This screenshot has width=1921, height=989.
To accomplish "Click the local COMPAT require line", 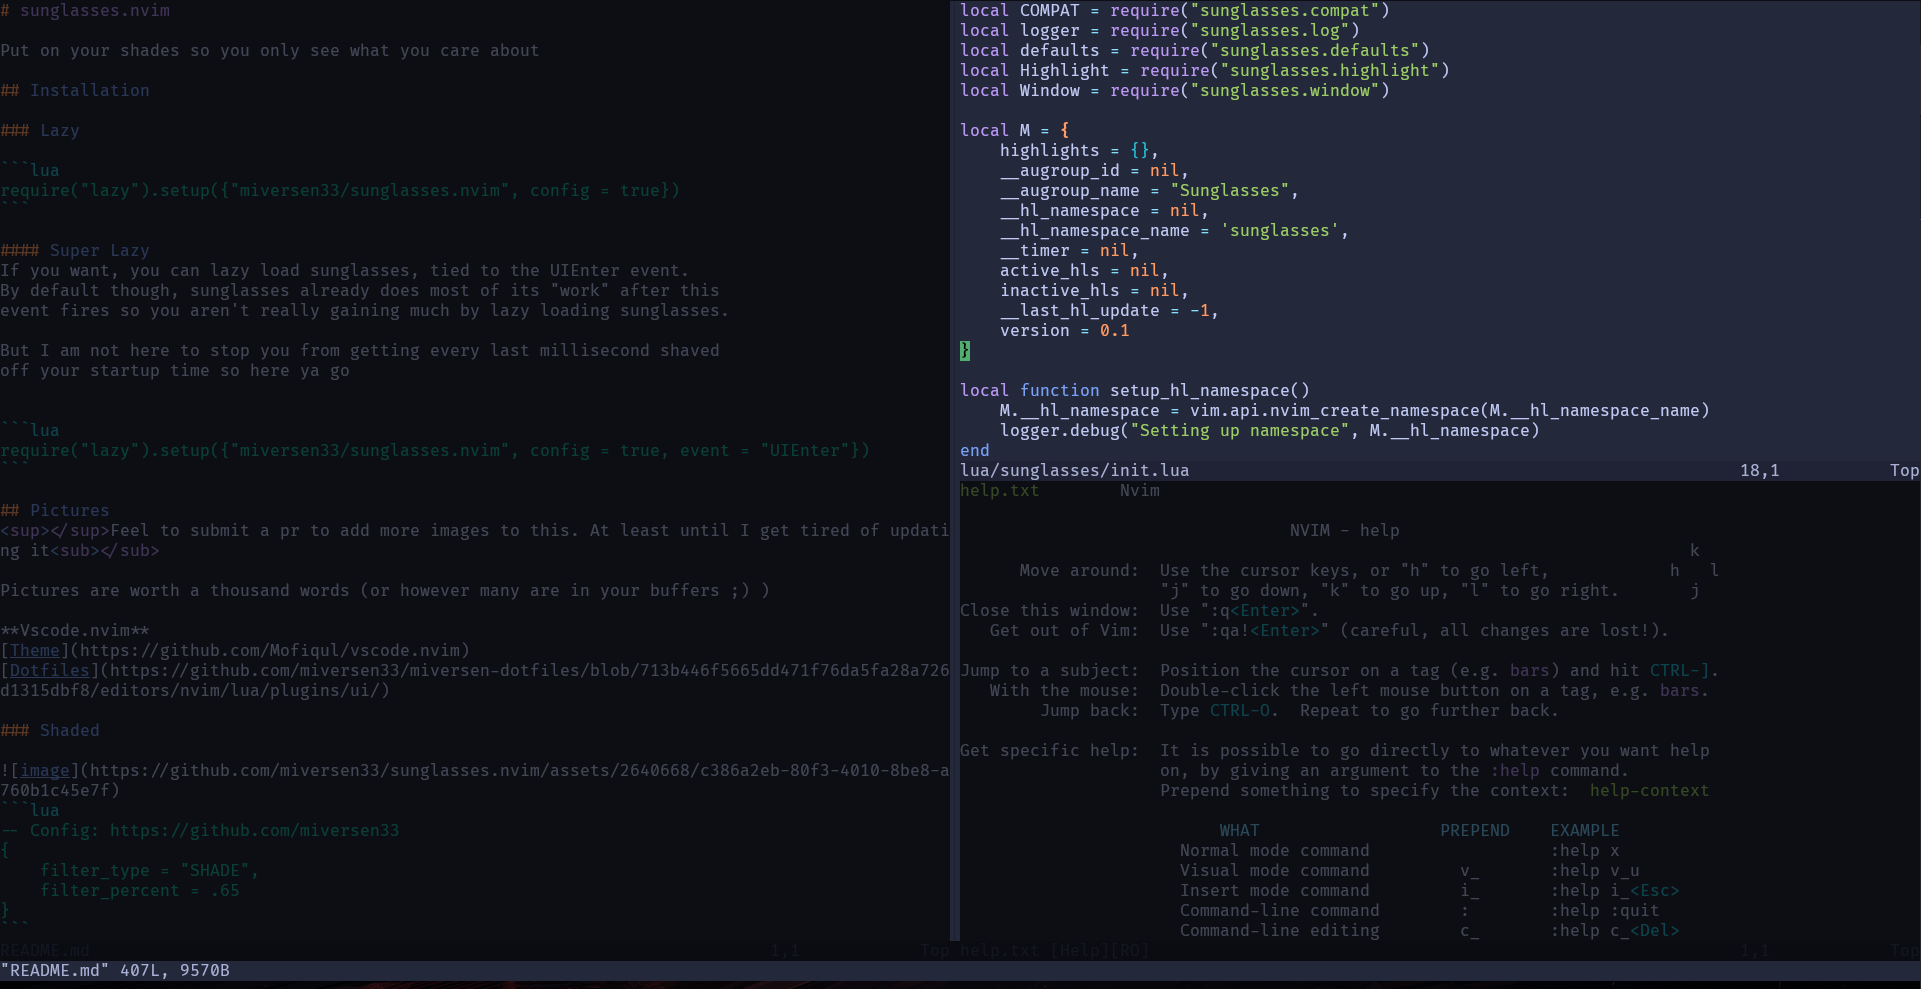I will click(x=1175, y=10).
